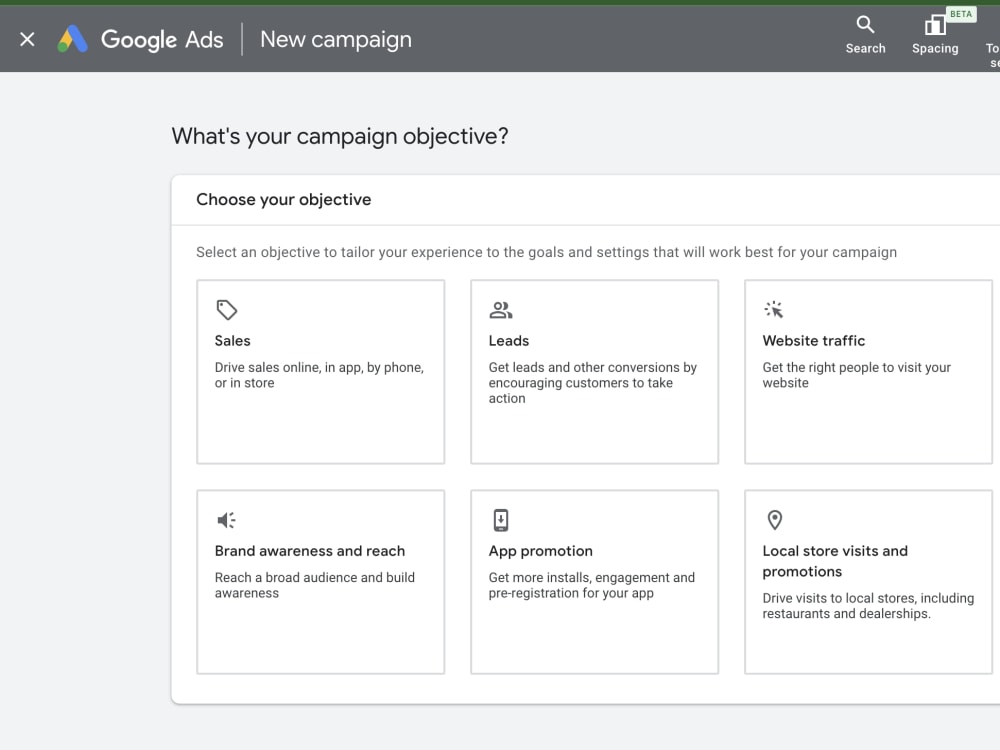Screen dimensions: 1000x750
Task: Click the Google Ads logo icon
Action: (x=73, y=39)
